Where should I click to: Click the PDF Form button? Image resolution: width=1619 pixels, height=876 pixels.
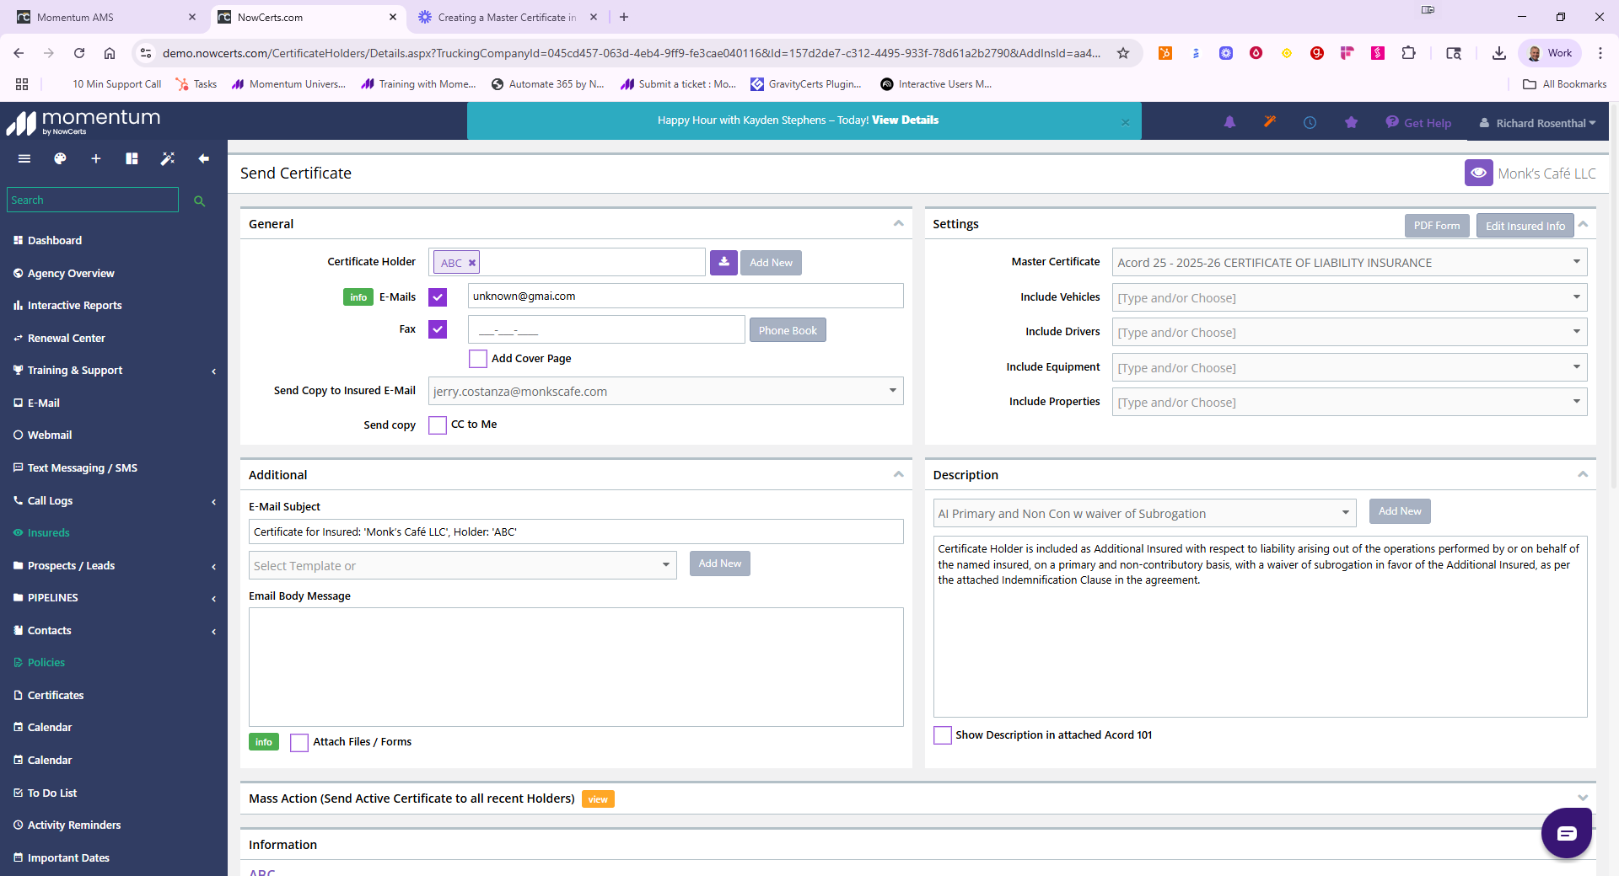(1437, 225)
